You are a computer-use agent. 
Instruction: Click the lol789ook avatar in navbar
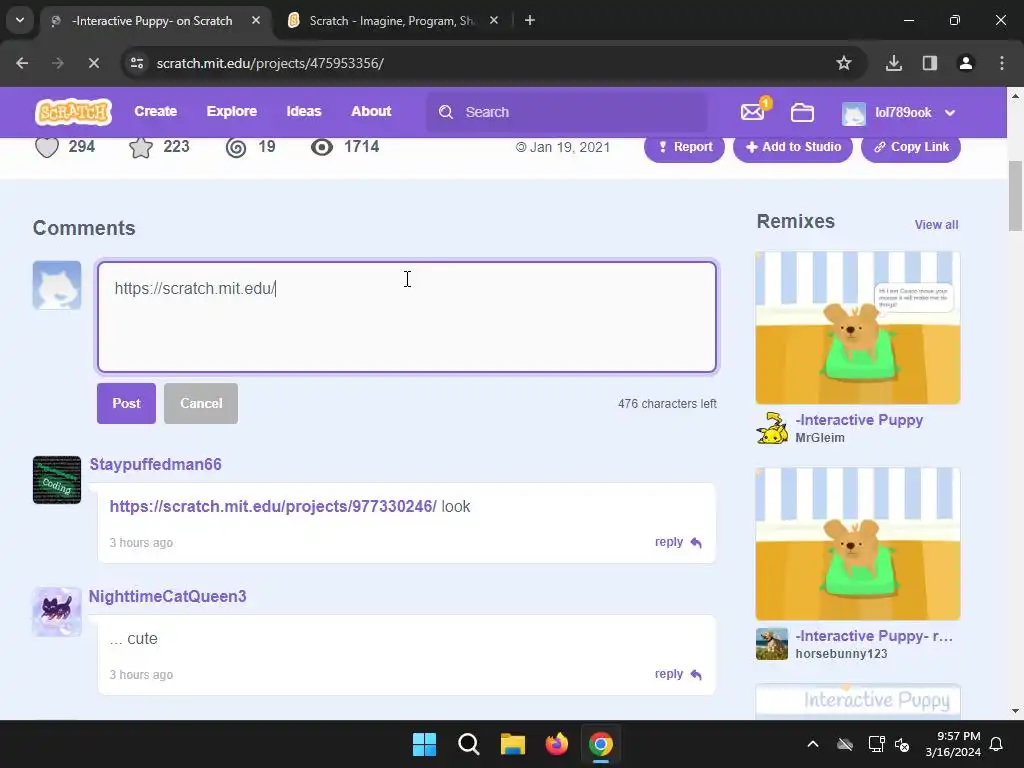click(854, 112)
